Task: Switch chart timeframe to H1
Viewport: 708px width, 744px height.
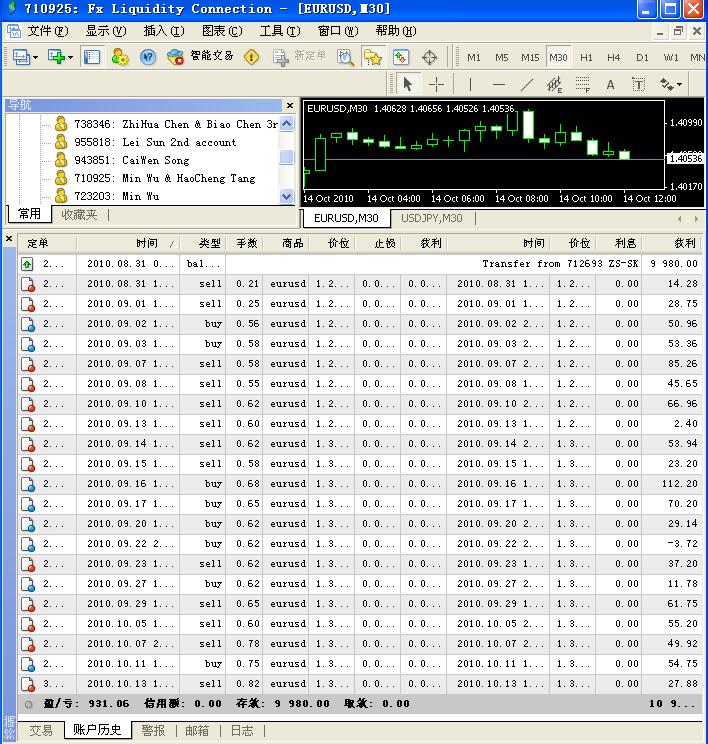Action: pos(586,57)
